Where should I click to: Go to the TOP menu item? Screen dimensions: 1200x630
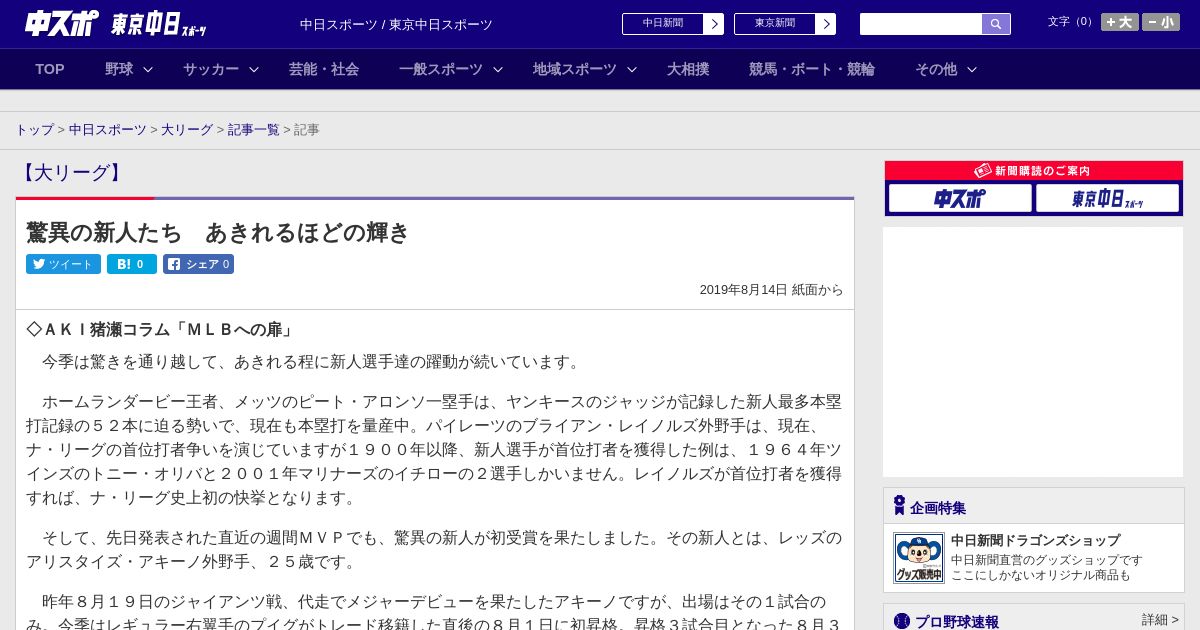tap(50, 69)
